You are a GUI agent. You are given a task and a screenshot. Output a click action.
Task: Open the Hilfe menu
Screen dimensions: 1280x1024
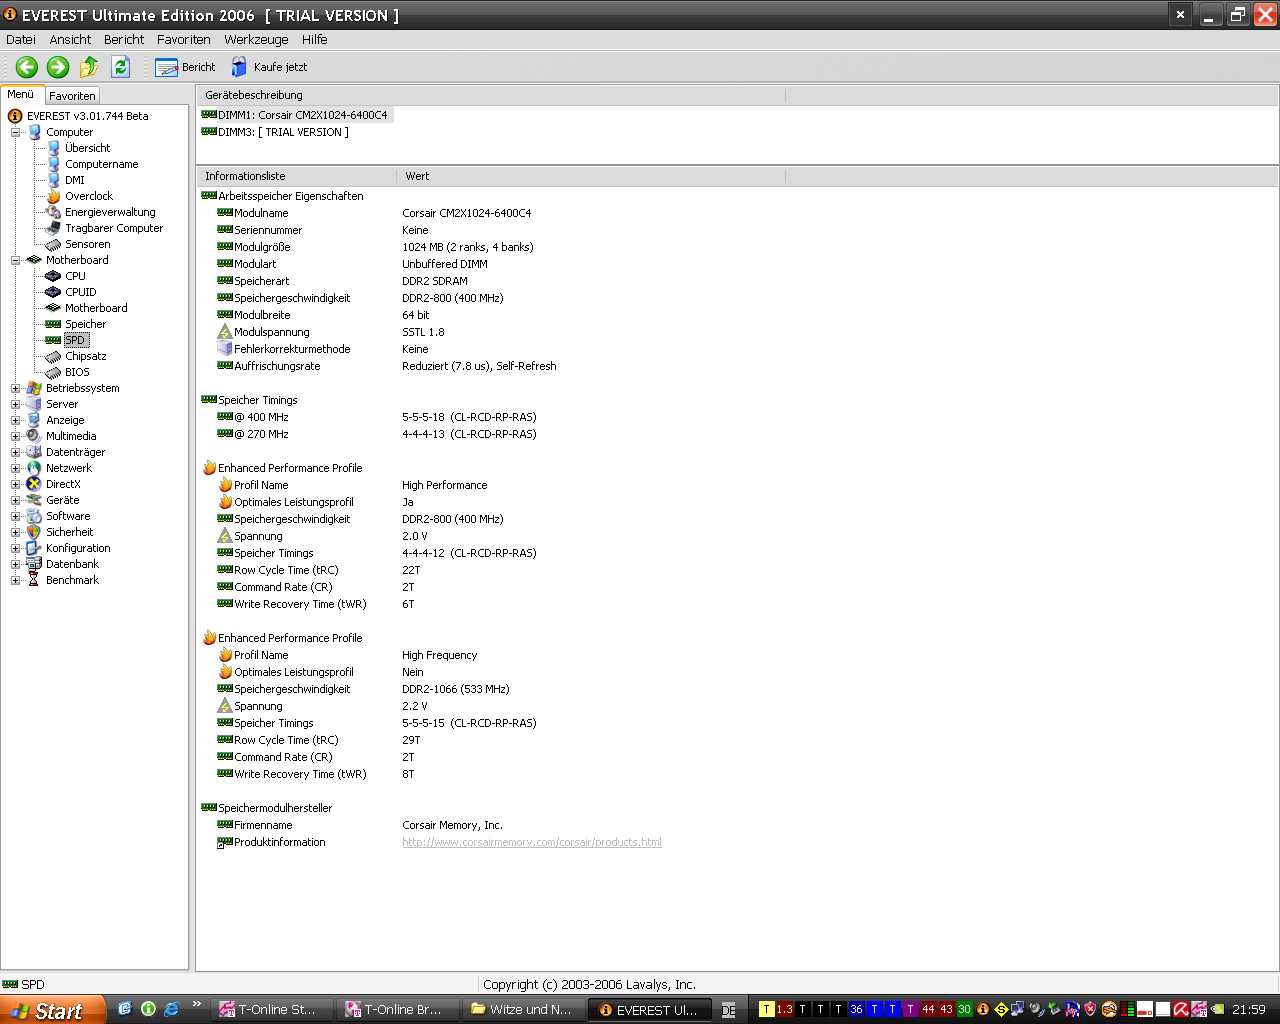[315, 40]
